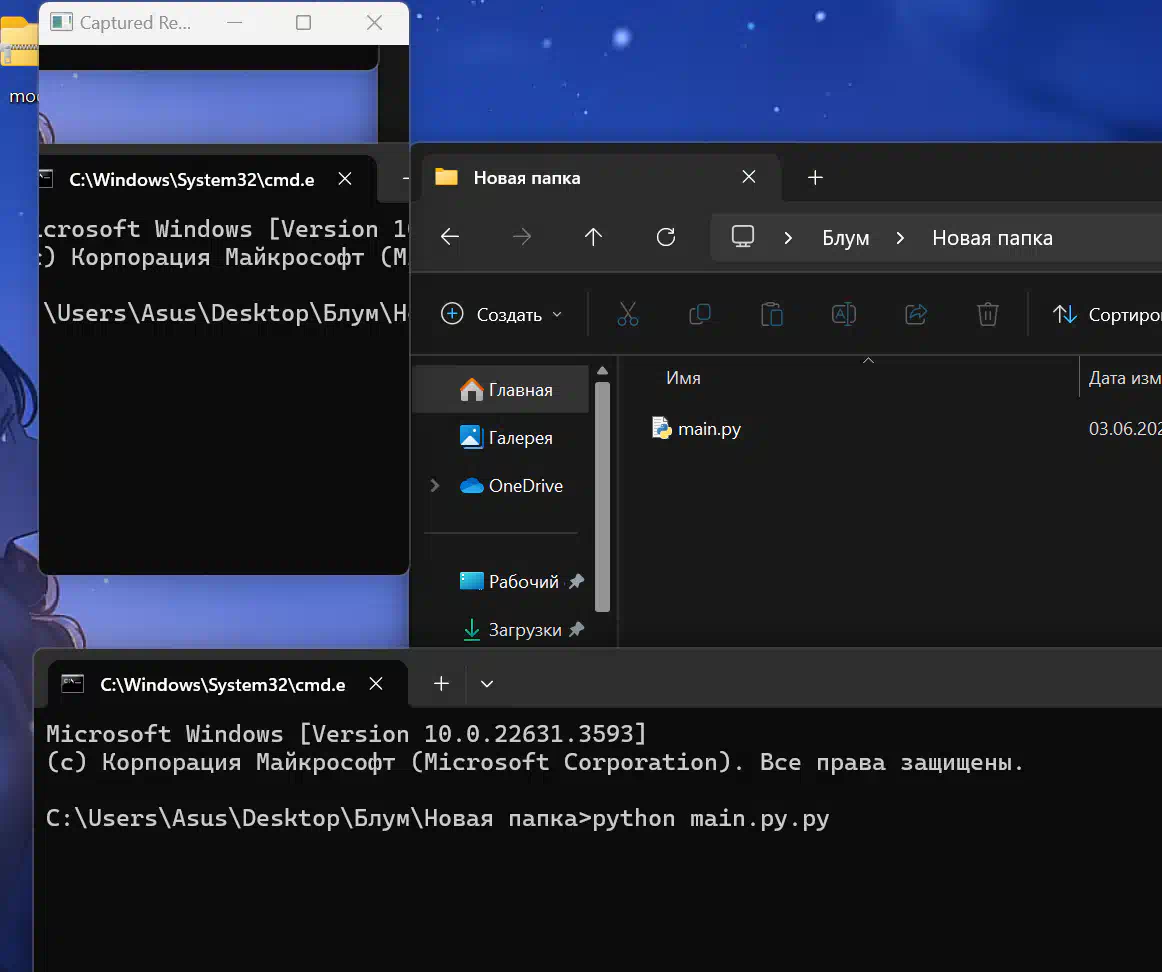Screen dimensions: 1162x972
Task: Click the sidebar scrollbar up arrow
Action: click(x=602, y=370)
